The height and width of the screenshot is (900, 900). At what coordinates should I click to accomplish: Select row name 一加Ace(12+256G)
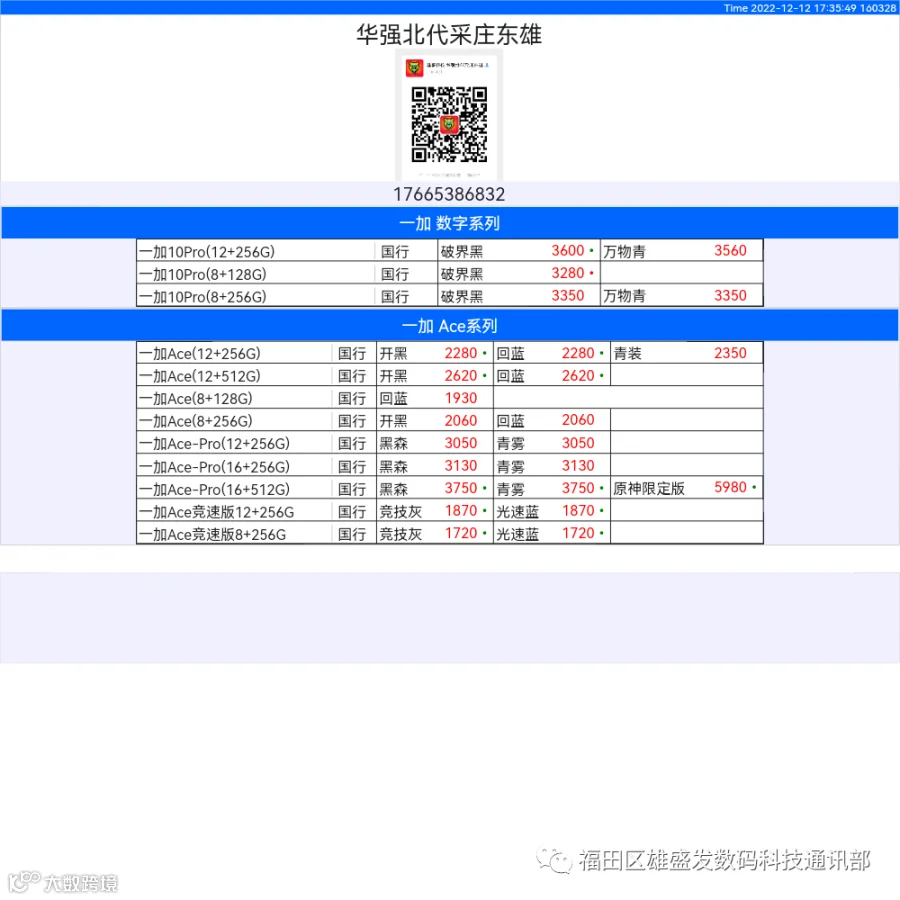(200, 354)
